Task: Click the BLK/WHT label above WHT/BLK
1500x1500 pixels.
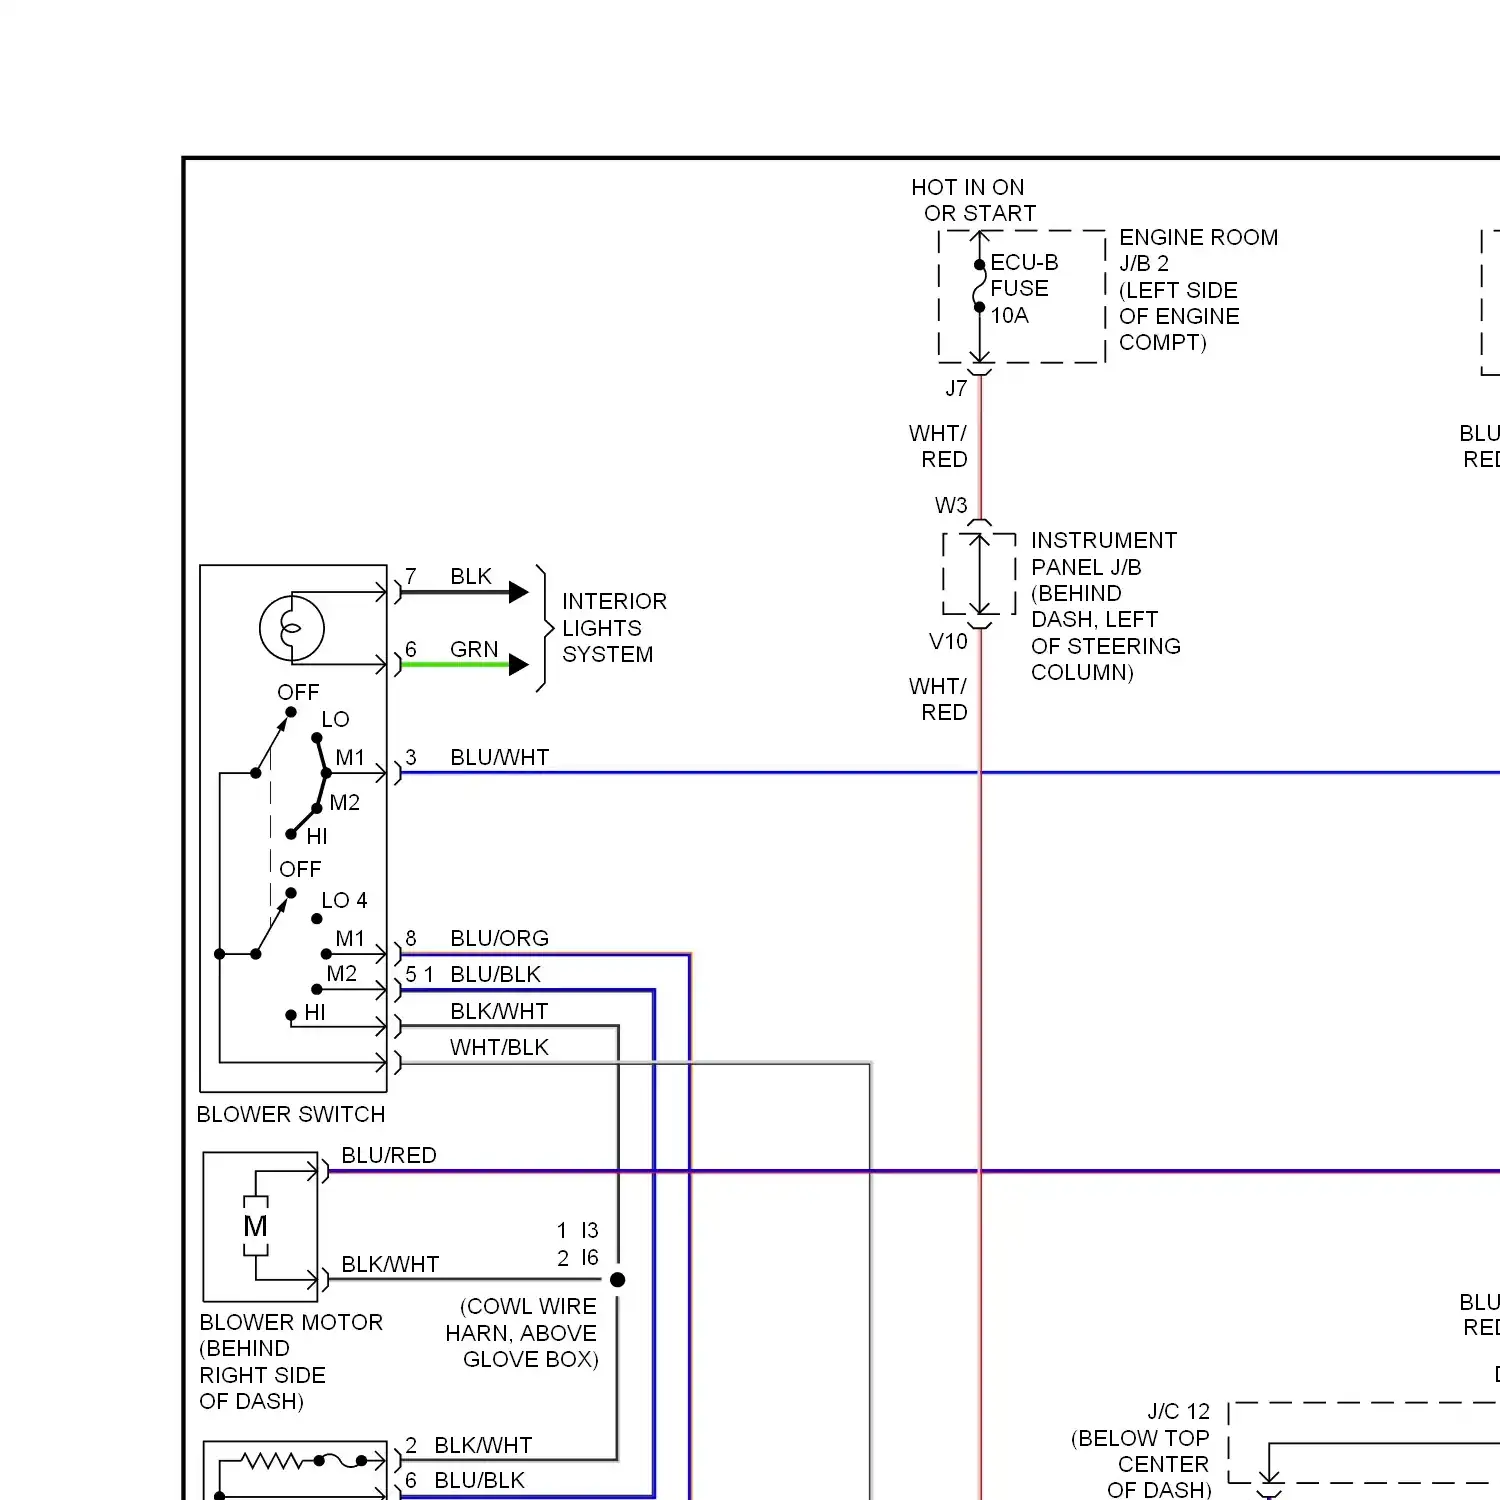Action: coord(499,1012)
